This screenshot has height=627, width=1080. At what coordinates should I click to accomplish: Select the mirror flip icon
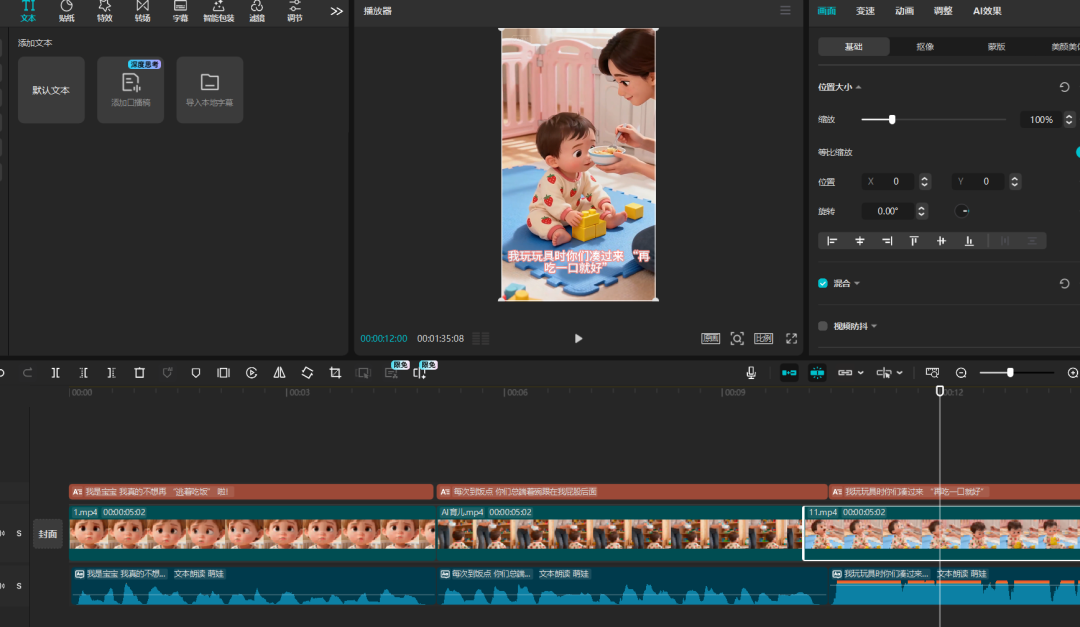(x=279, y=373)
